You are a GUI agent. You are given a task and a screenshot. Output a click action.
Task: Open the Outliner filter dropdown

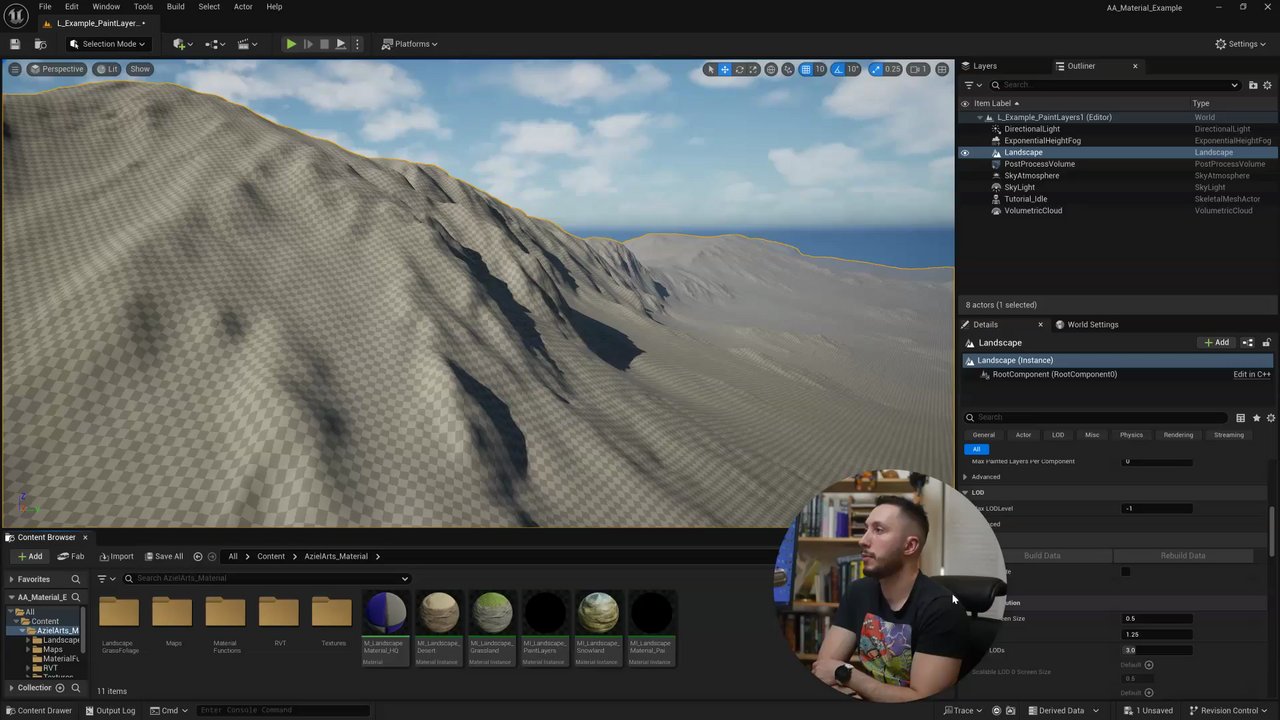tap(973, 85)
